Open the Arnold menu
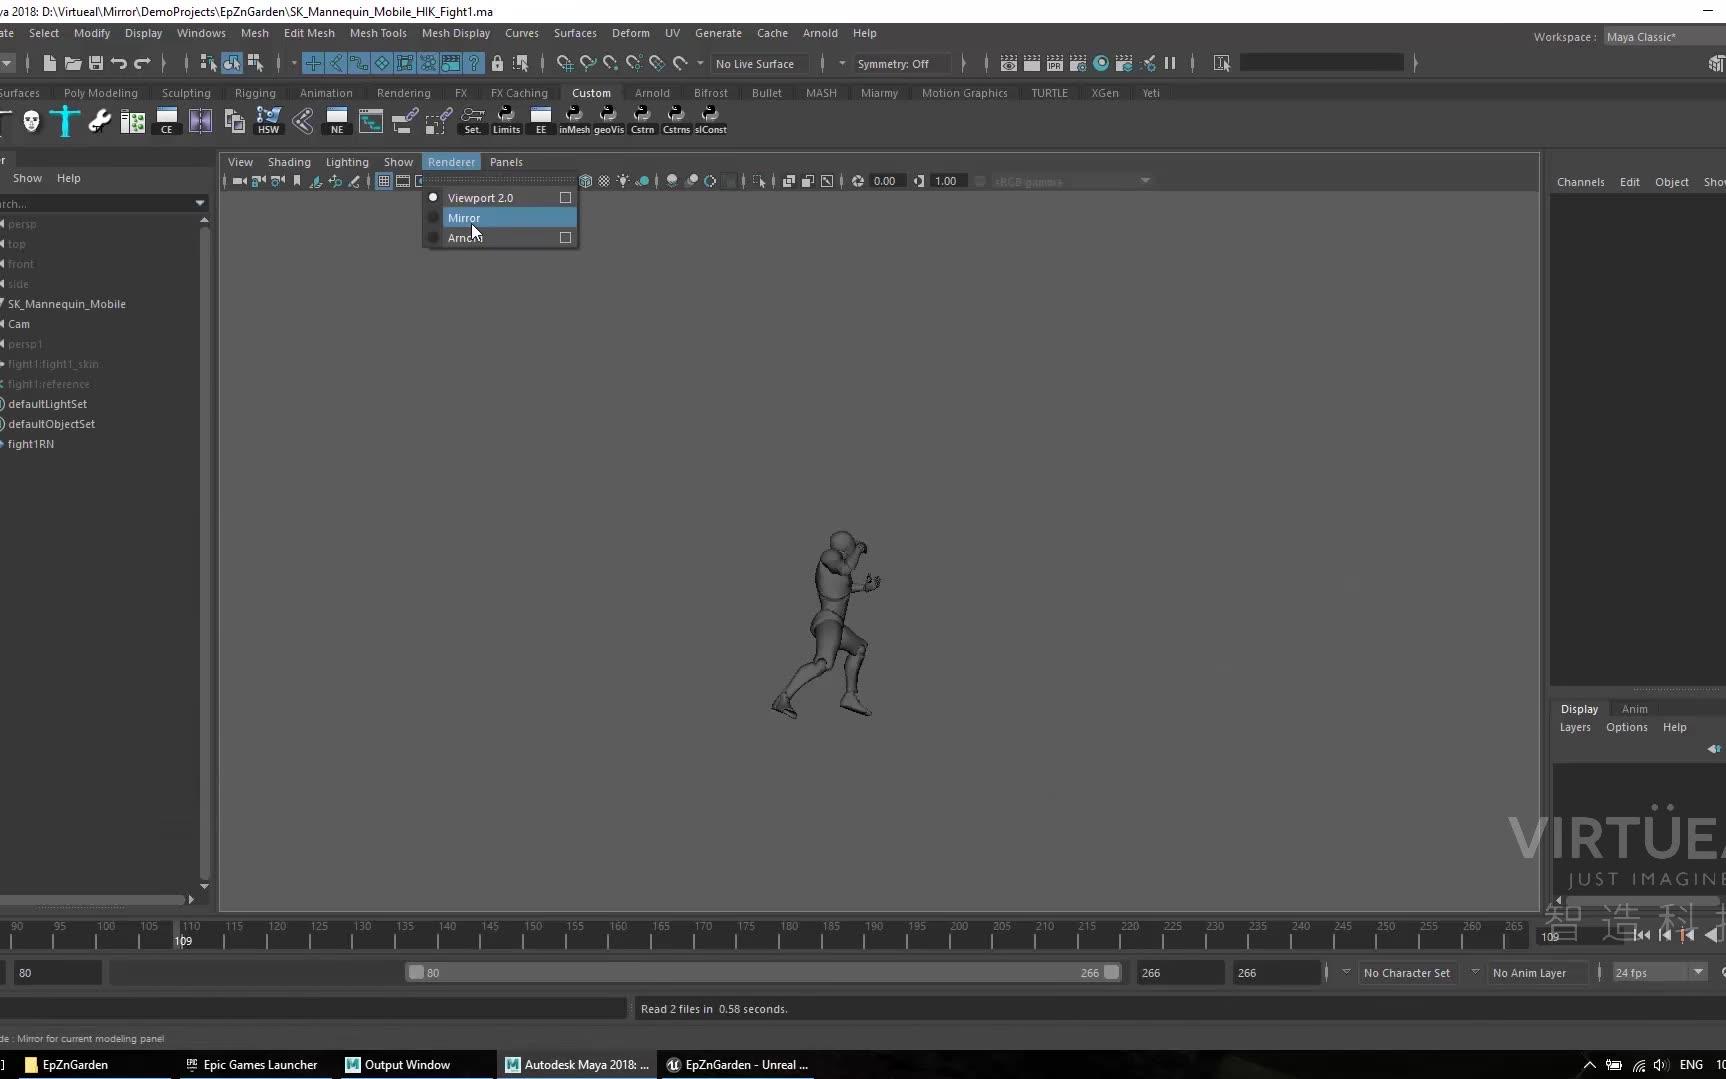Image resolution: width=1726 pixels, height=1079 pixels. [x=820, y=33]
